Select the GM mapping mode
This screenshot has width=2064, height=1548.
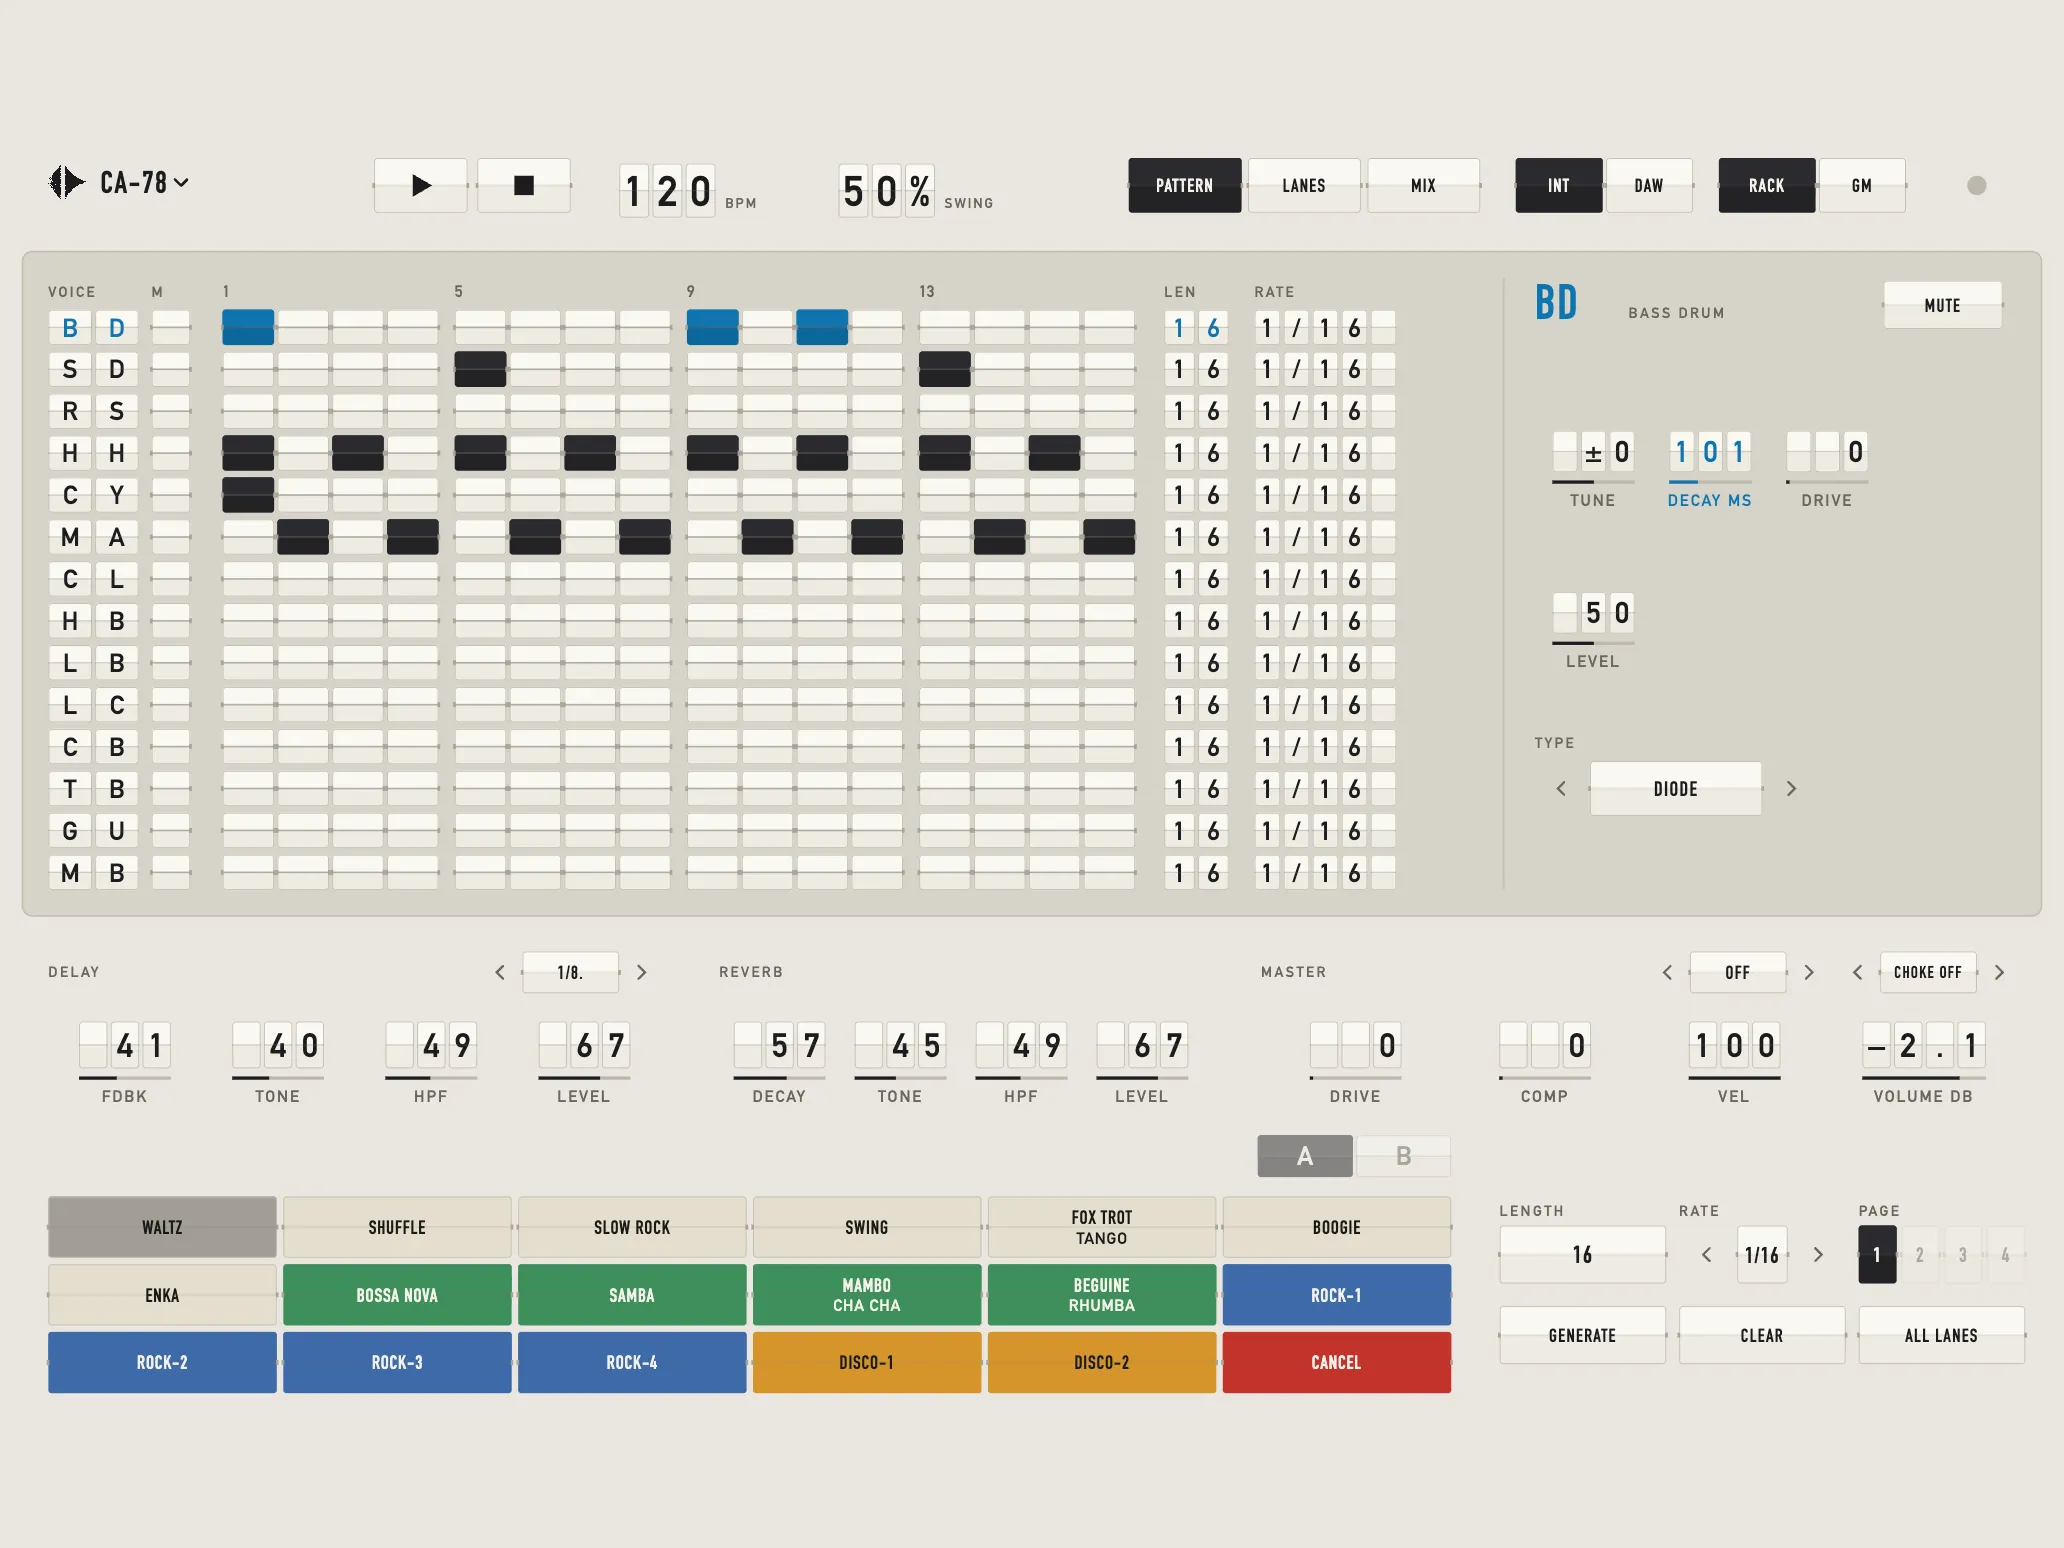pos(1862,185)
